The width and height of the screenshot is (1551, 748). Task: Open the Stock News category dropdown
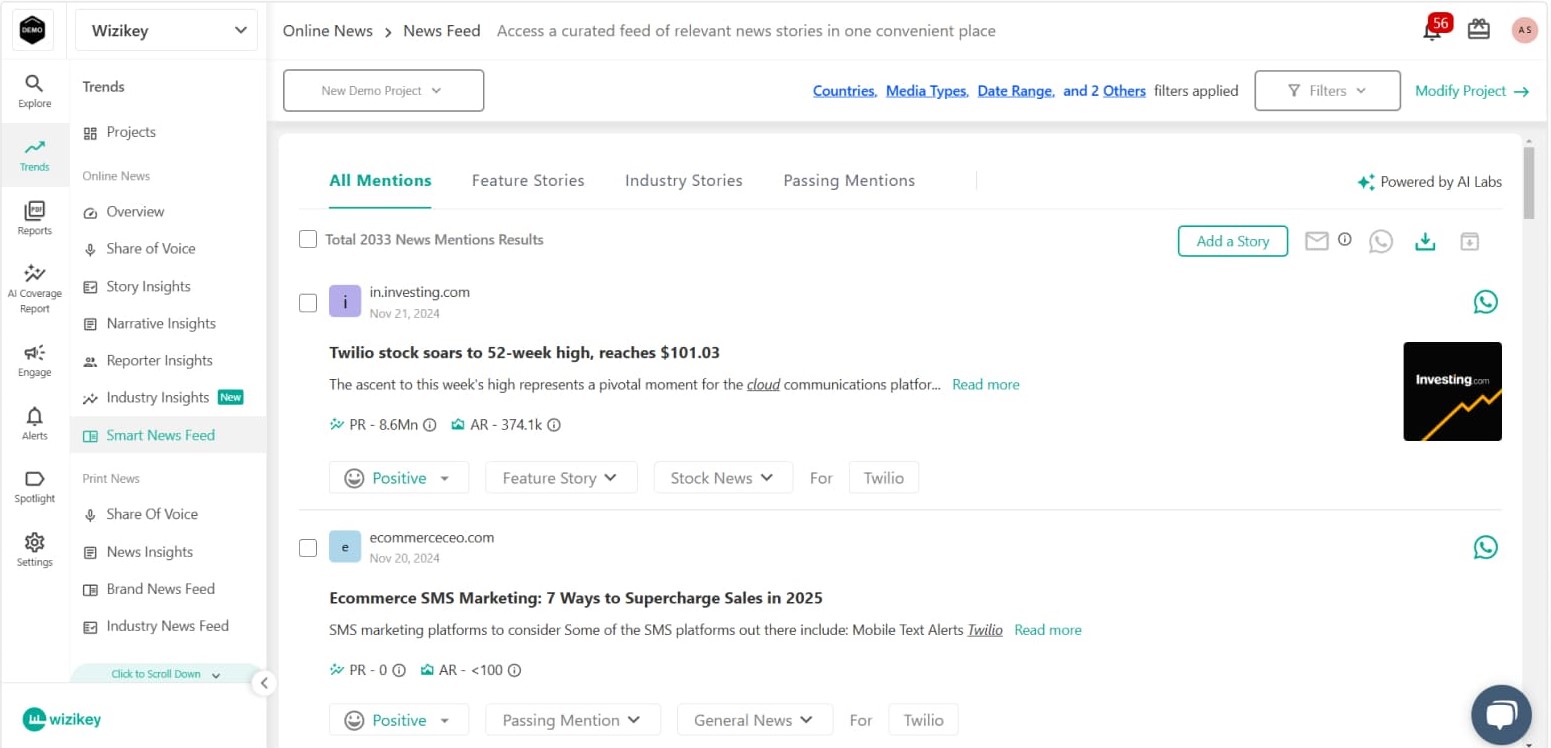(723, 478)
